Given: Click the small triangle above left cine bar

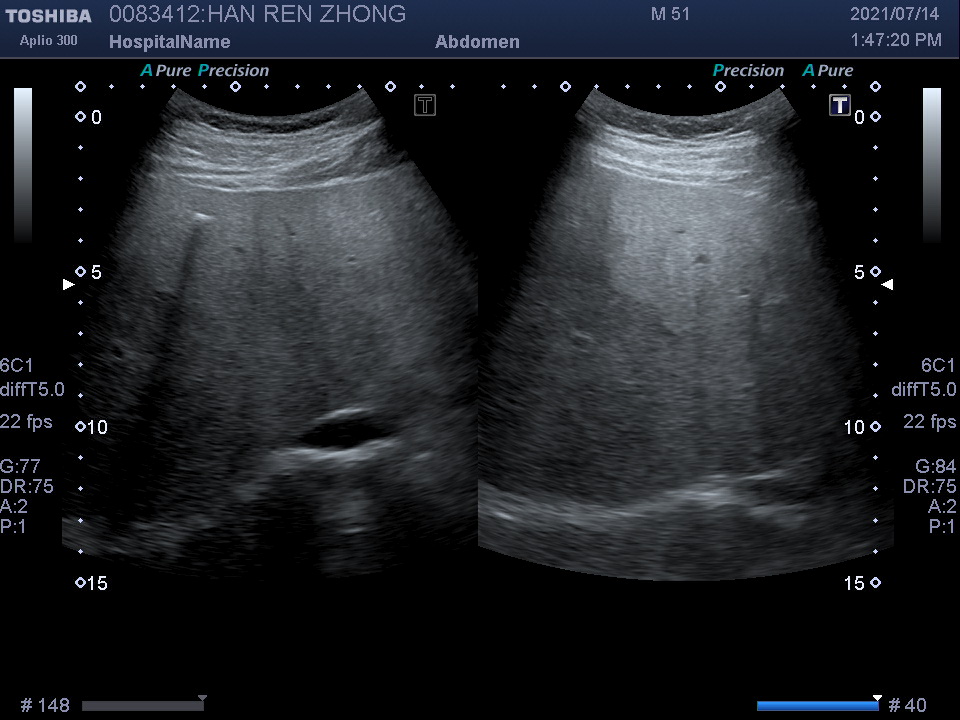Looking at the screenshot, I should point(202,698).
